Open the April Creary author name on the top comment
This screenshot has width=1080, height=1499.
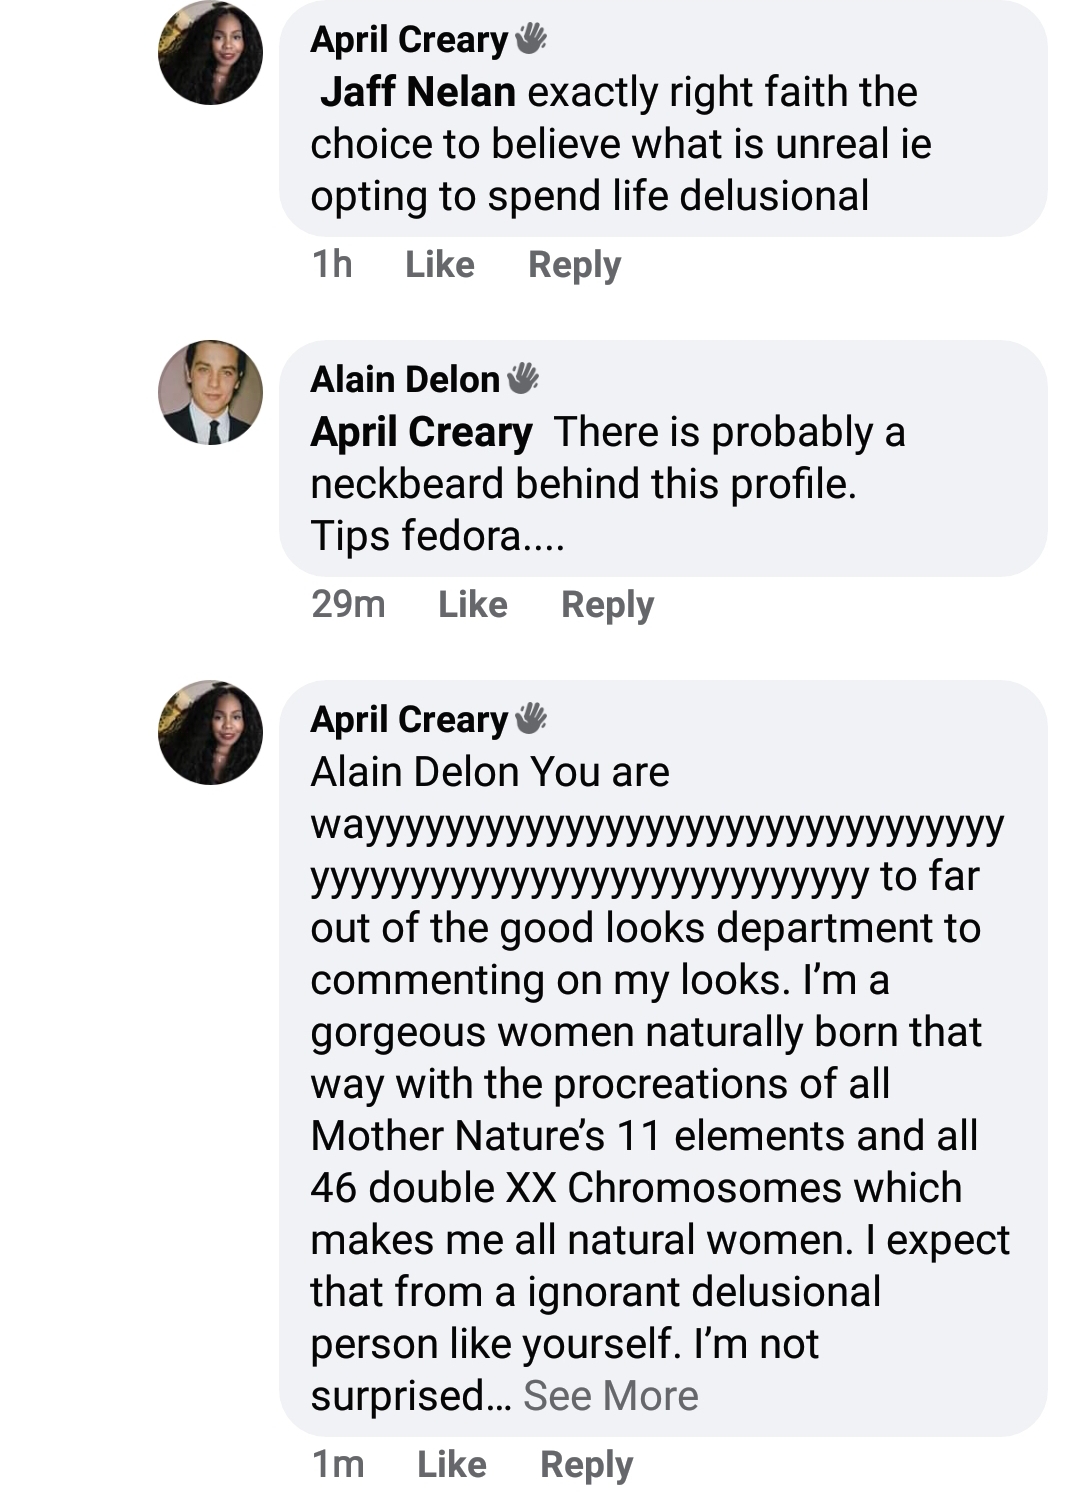coord(409,40)
